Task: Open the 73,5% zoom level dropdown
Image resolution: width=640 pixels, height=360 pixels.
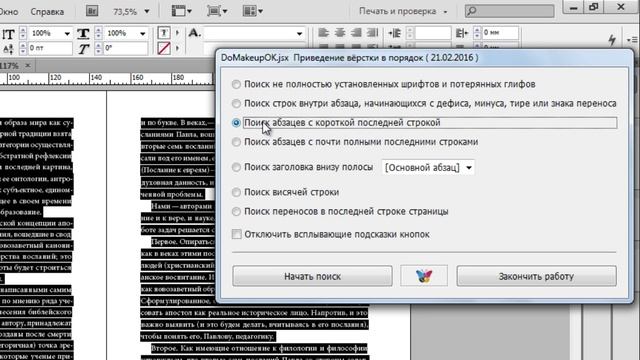Action: 147,11
